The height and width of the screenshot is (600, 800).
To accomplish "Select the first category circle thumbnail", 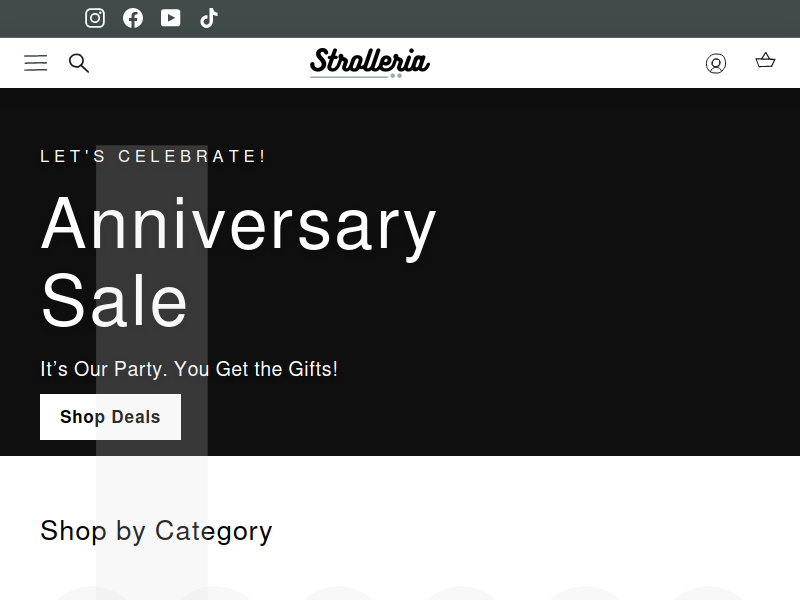I will point(93,593).
